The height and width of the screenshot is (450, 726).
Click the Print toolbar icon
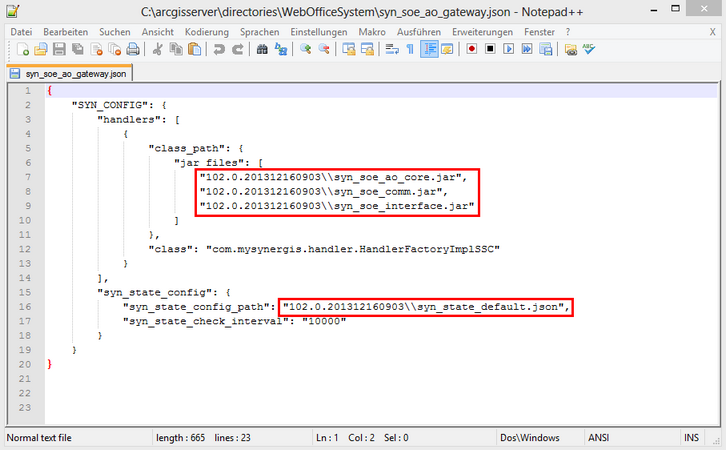point(133,49)
